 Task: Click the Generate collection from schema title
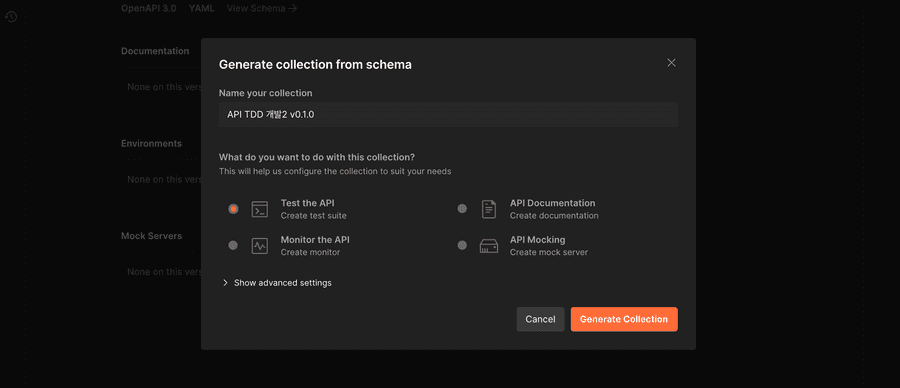[x=315, y=65]
